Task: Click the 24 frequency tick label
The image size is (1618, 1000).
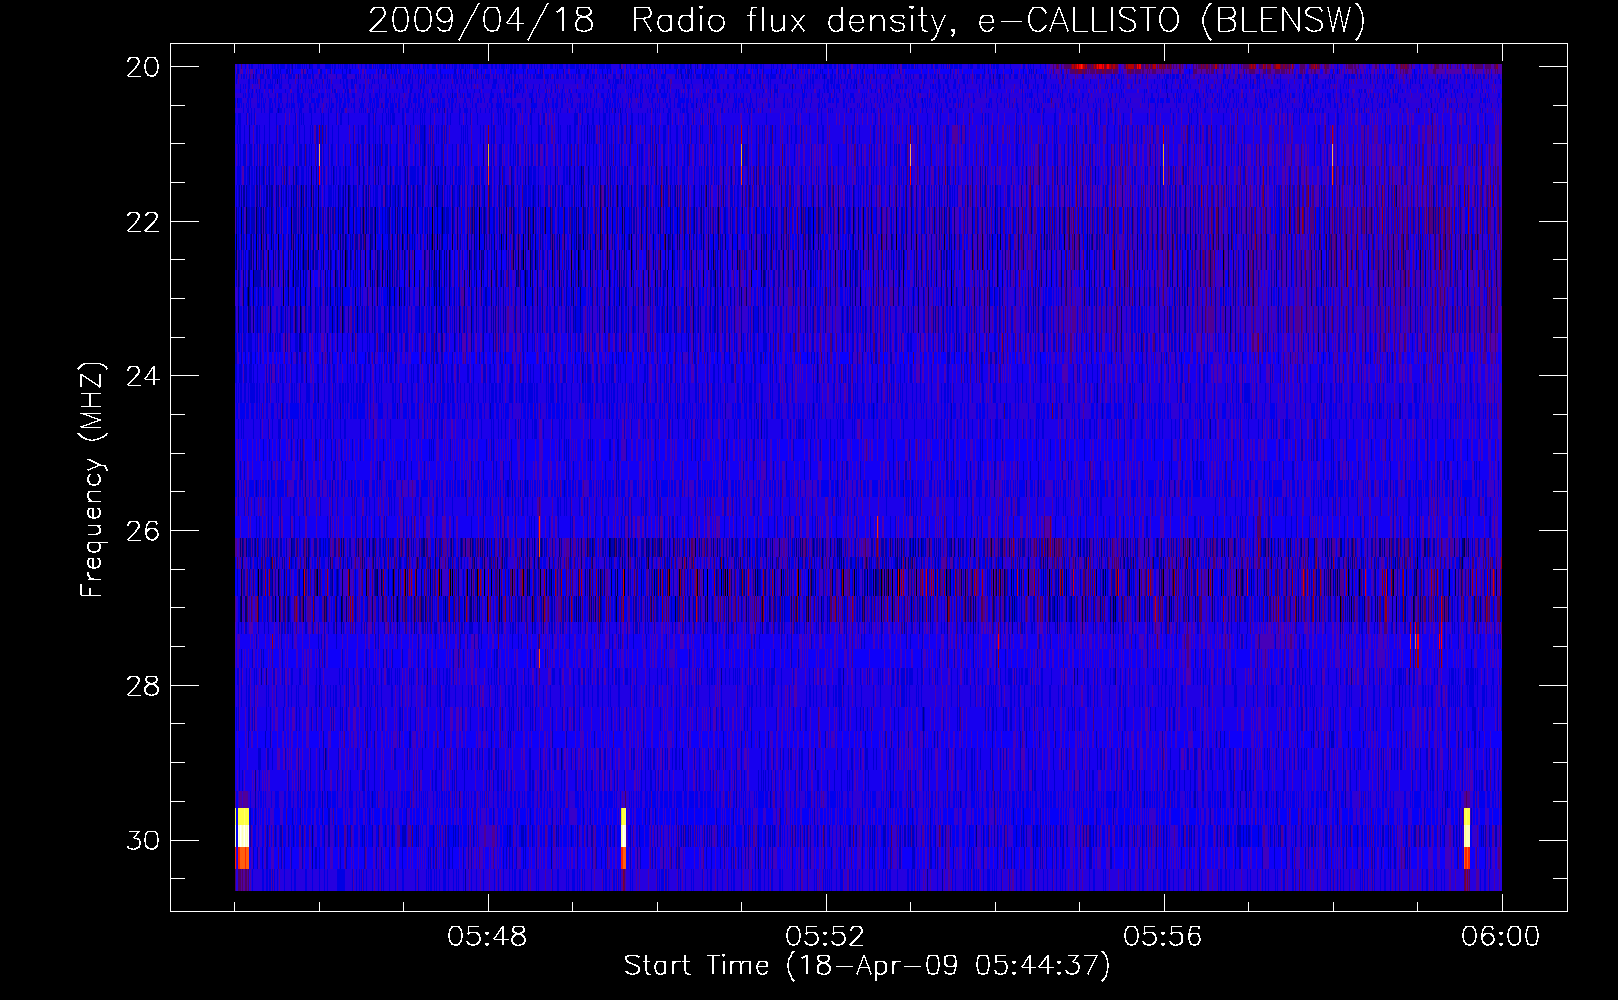Action: (143, 376)
